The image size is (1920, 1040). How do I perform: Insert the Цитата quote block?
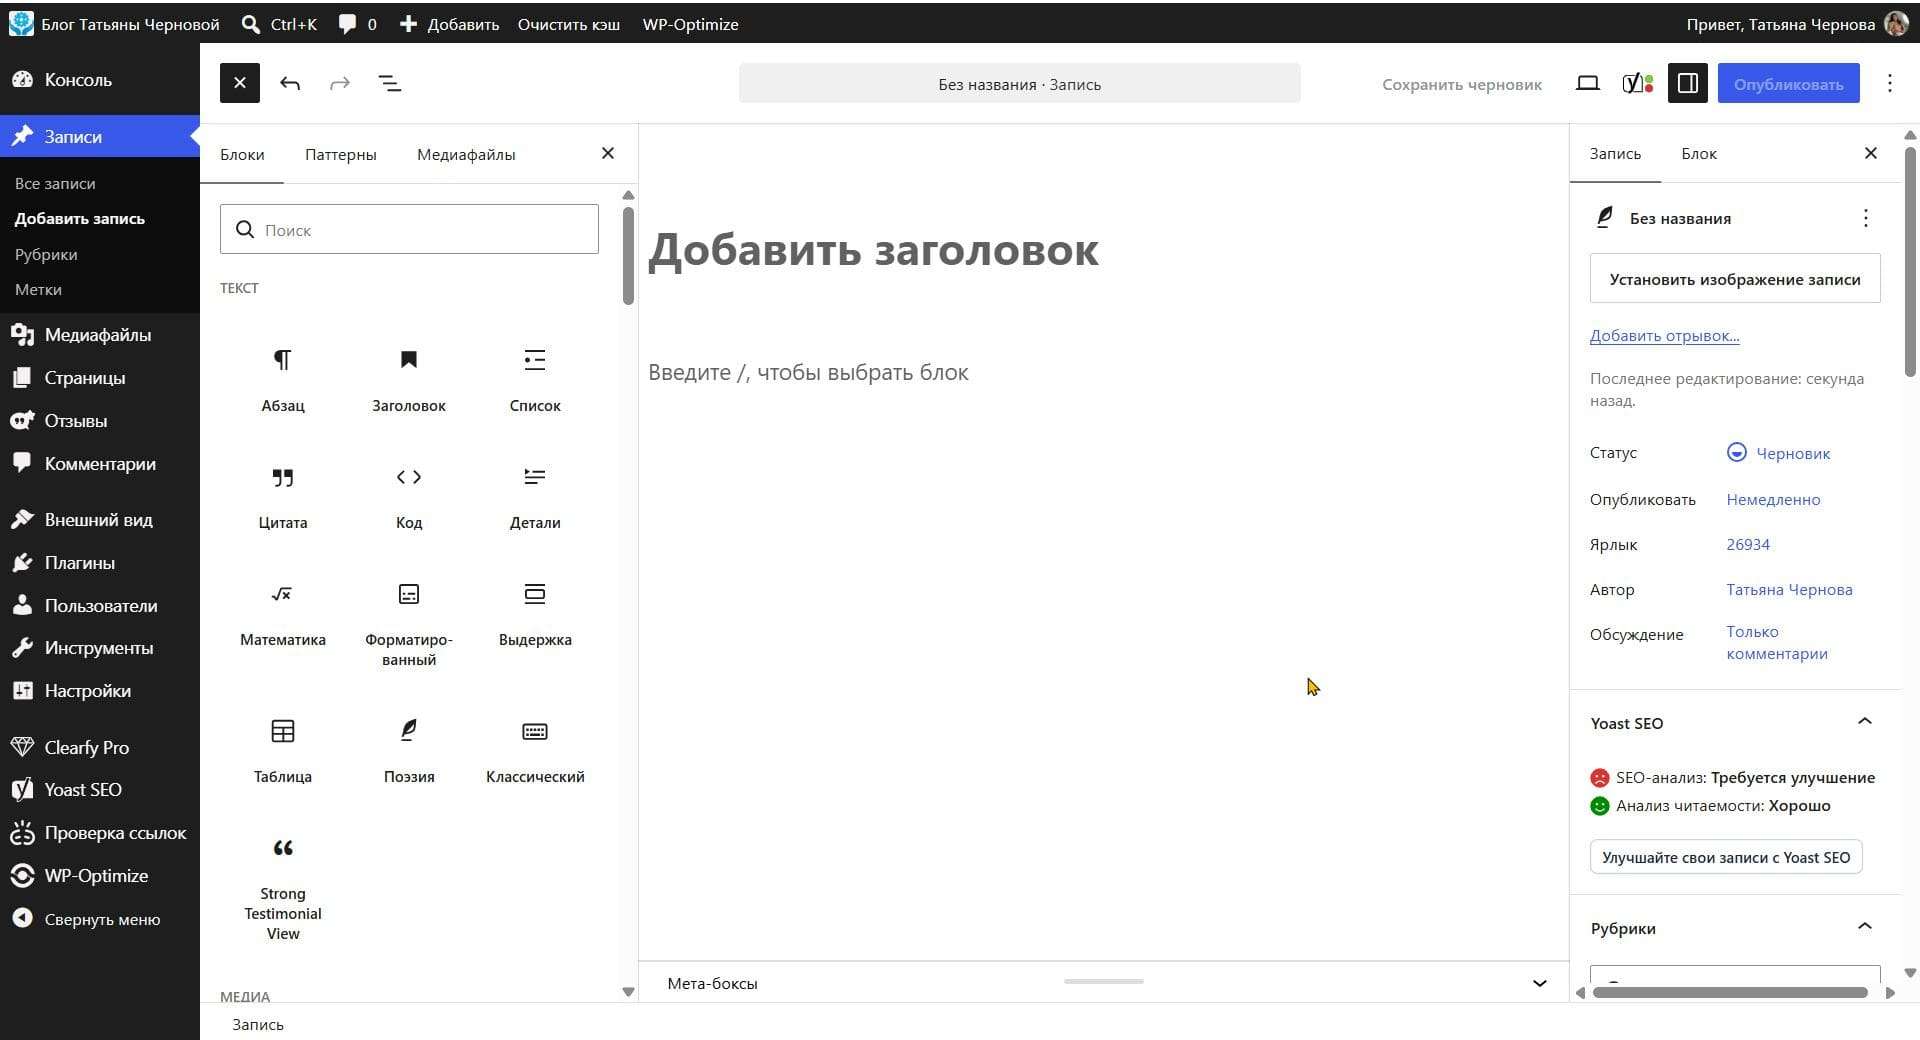(283, 498)
